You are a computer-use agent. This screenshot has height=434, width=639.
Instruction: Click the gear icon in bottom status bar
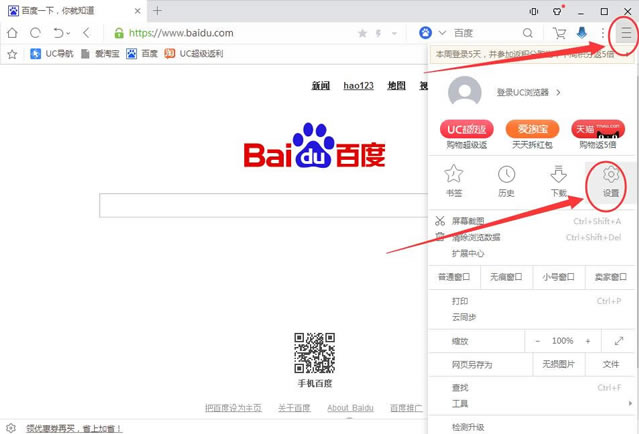tap(11, 428)
